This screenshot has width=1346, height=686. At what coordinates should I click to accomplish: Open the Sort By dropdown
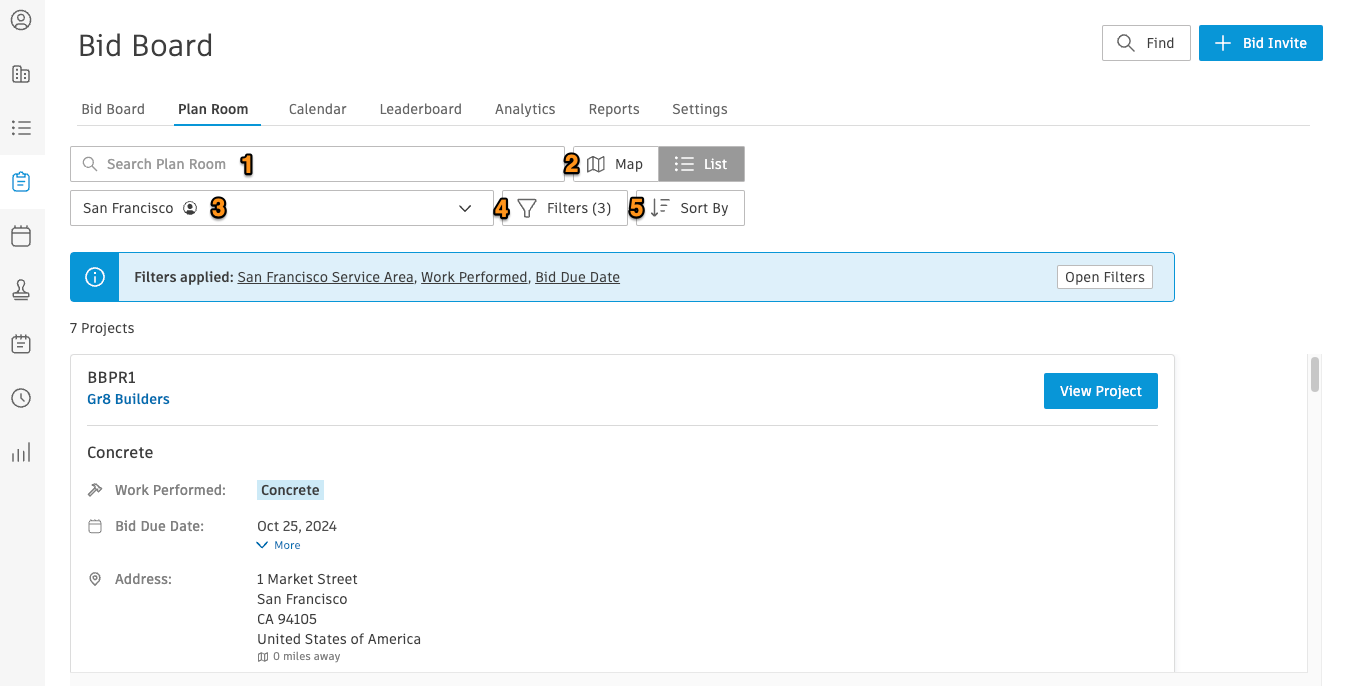point(689,207)
